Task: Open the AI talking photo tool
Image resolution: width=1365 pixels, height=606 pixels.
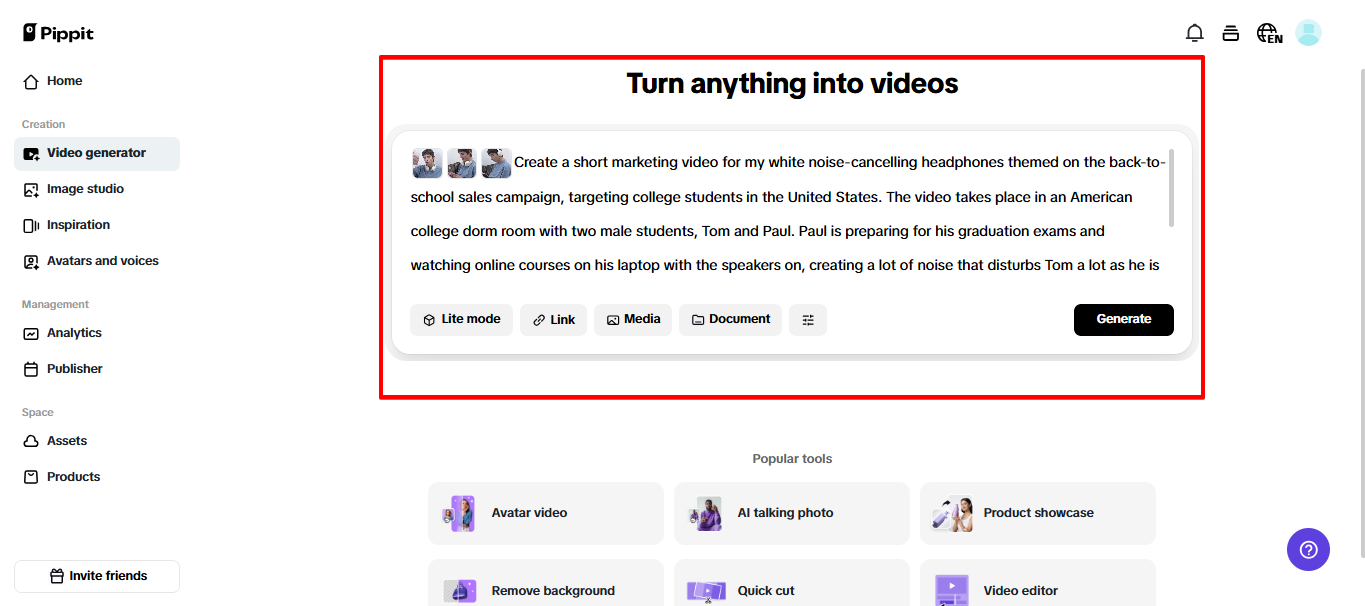Action: pos(791,513)
